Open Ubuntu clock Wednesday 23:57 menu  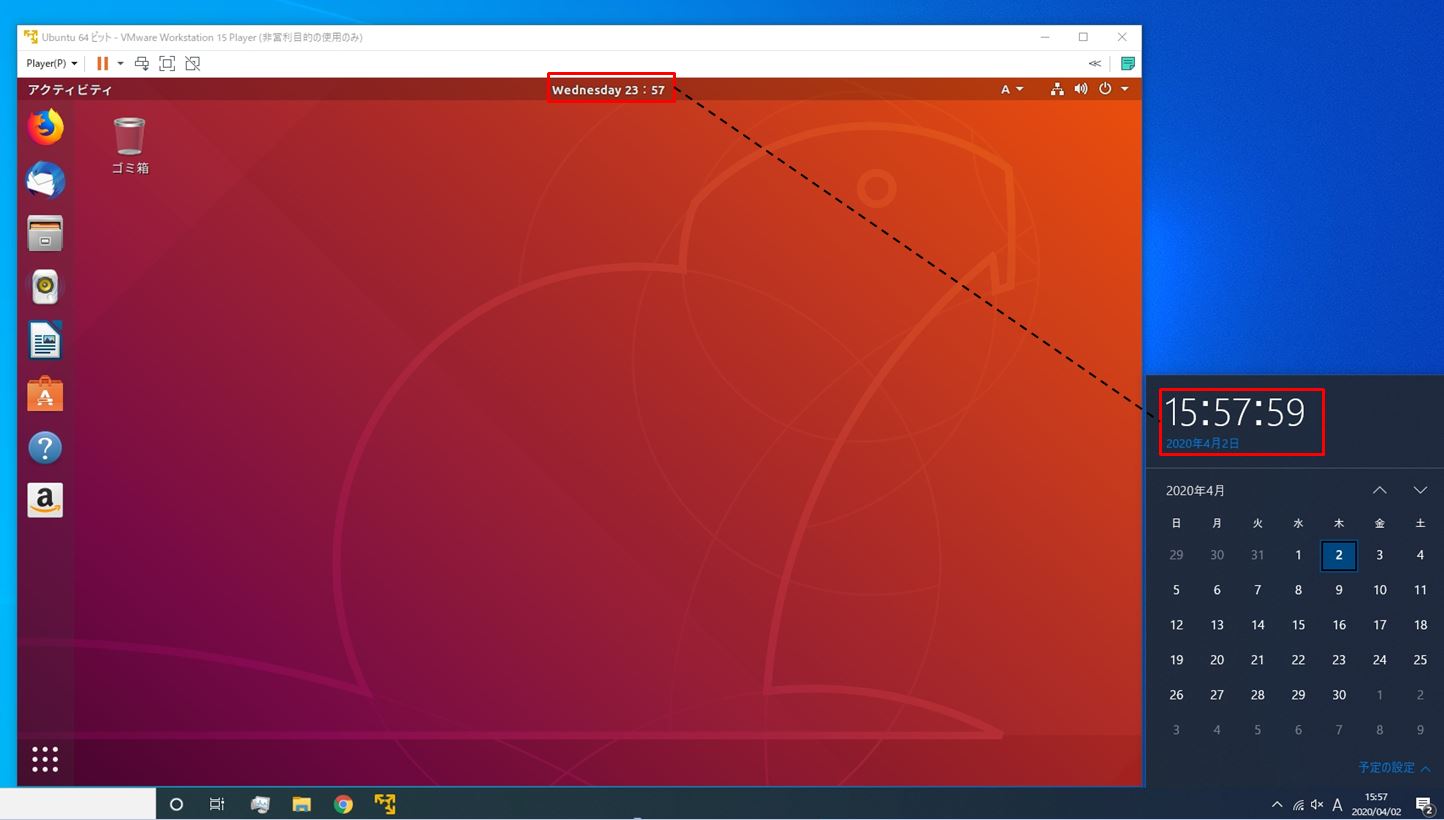click(608, 90)
